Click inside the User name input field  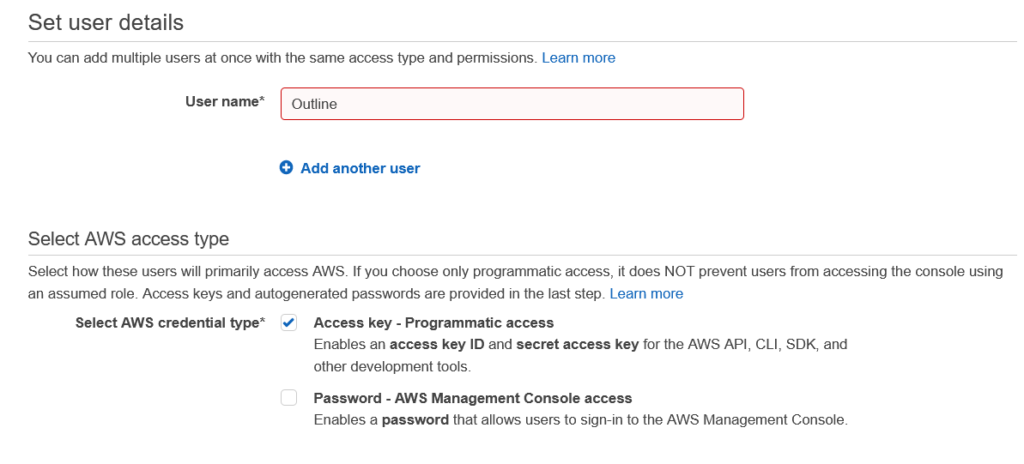512,104
